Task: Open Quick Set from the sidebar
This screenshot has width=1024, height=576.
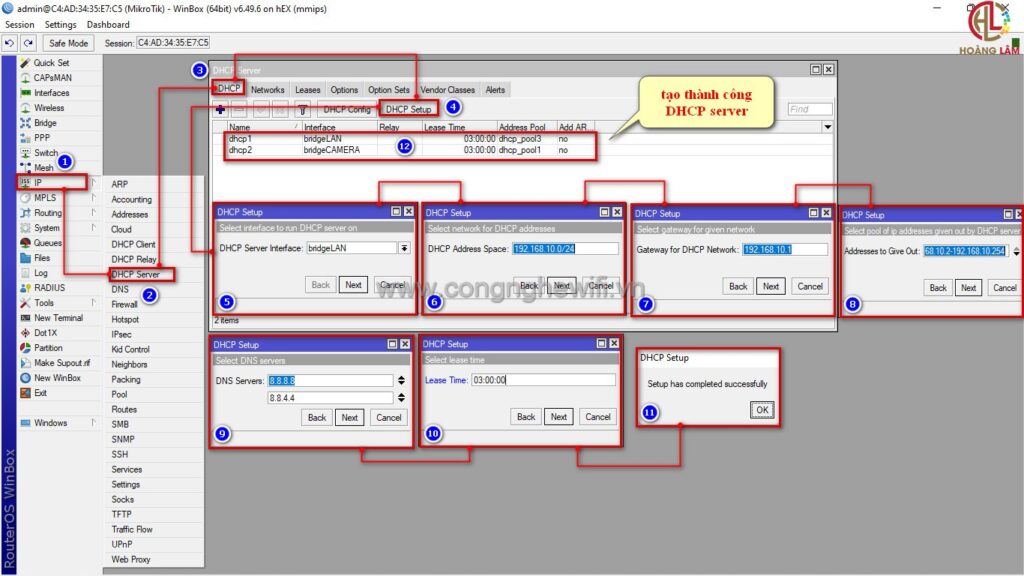Action: tap(50, 63)
